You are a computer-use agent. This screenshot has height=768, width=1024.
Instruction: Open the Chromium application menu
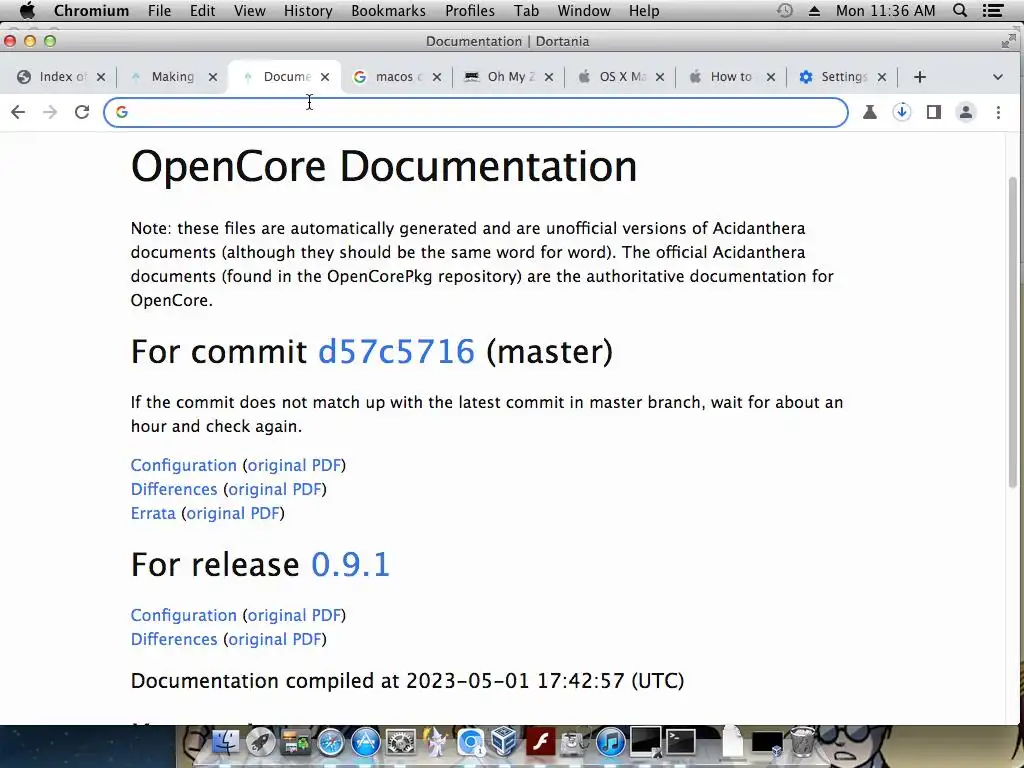(91, 10)
